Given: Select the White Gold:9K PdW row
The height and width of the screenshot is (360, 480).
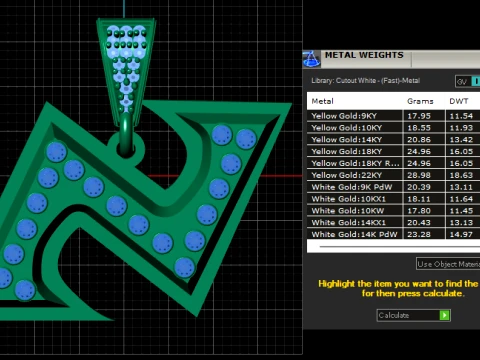Looking at the screenshot, I should (393, 187).
